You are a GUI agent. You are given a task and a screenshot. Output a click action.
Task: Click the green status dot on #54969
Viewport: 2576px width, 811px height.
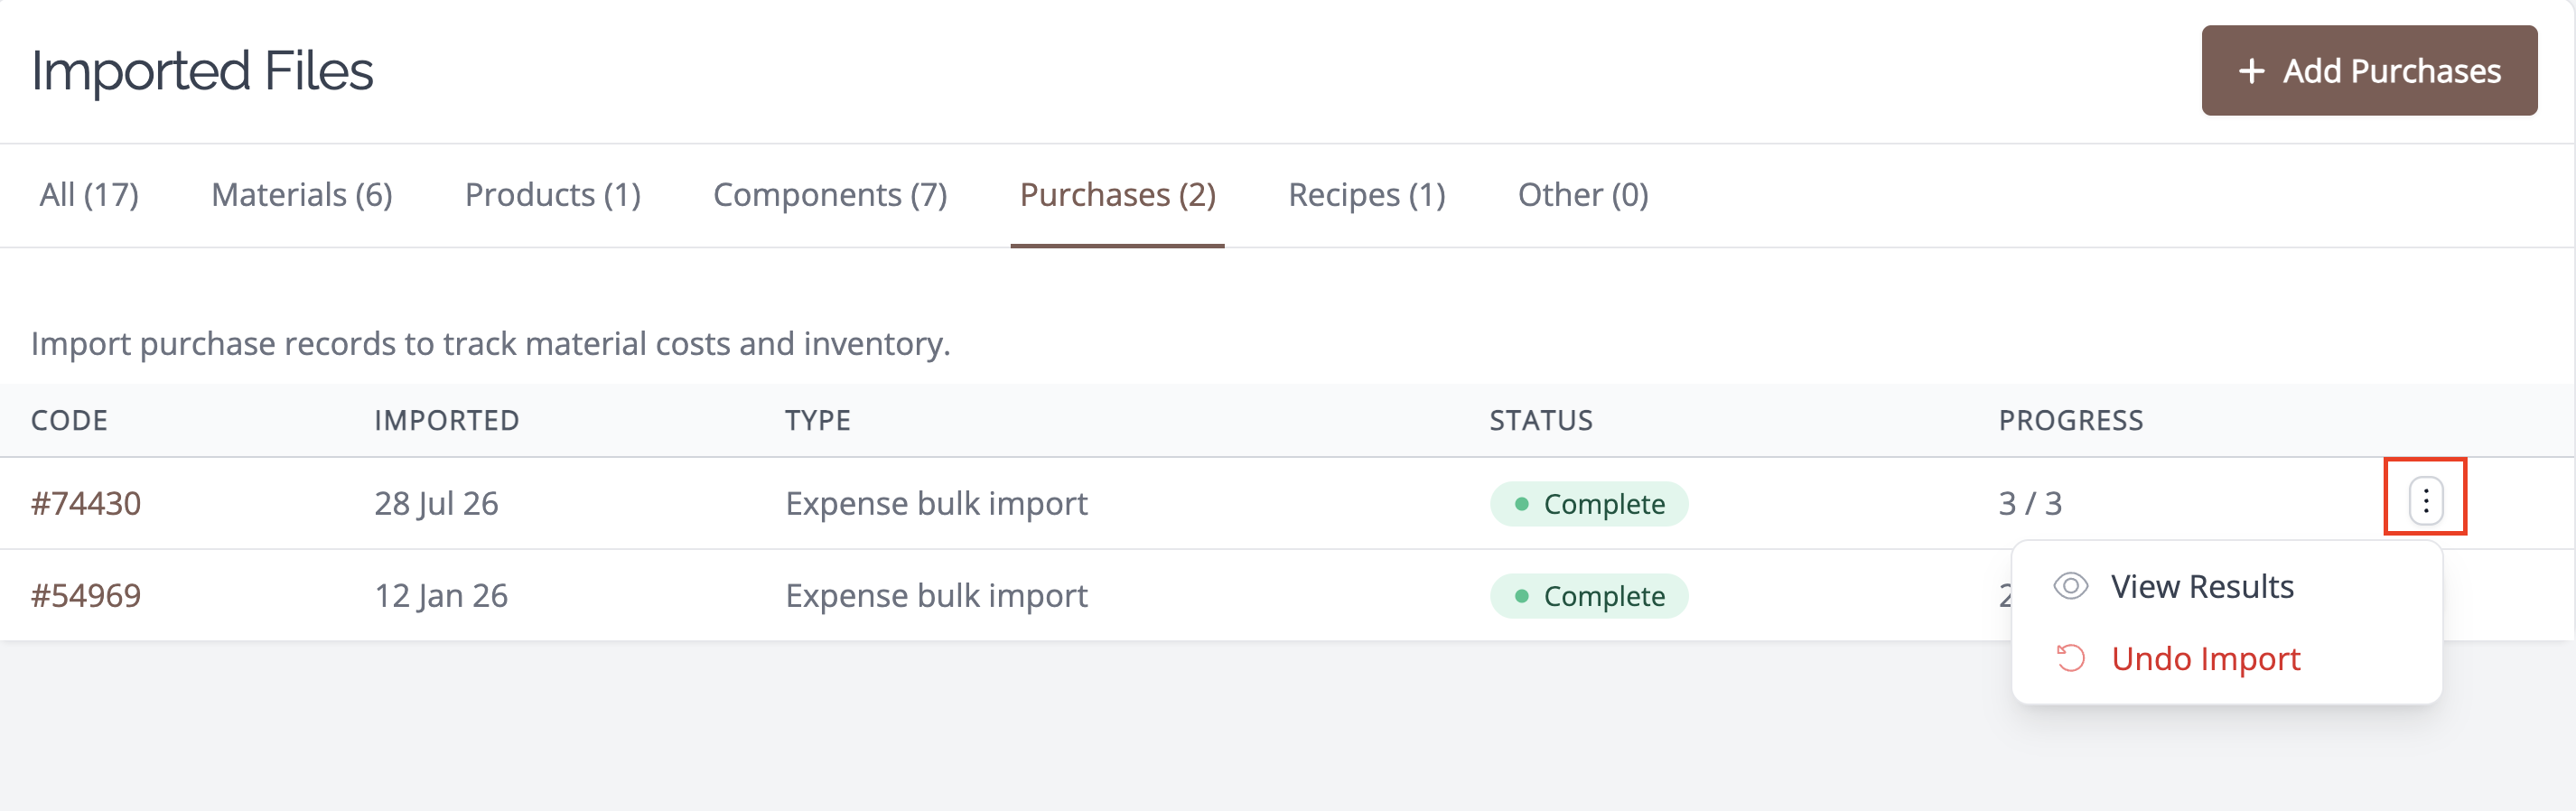pos(1521,596)
